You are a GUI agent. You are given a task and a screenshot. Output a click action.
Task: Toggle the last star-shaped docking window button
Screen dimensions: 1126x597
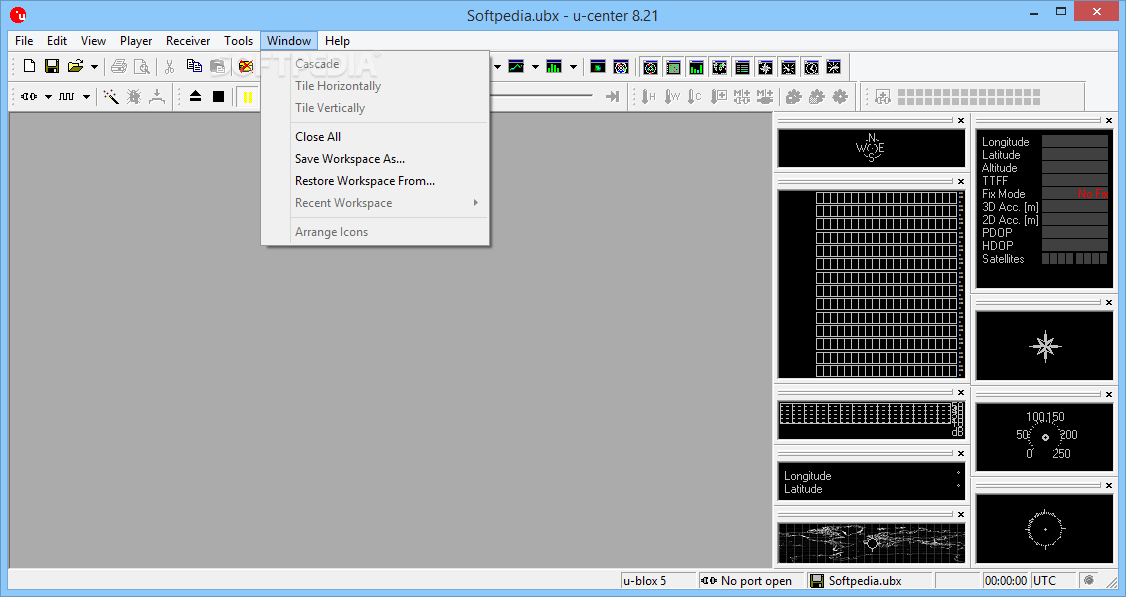tap(834, 68)
